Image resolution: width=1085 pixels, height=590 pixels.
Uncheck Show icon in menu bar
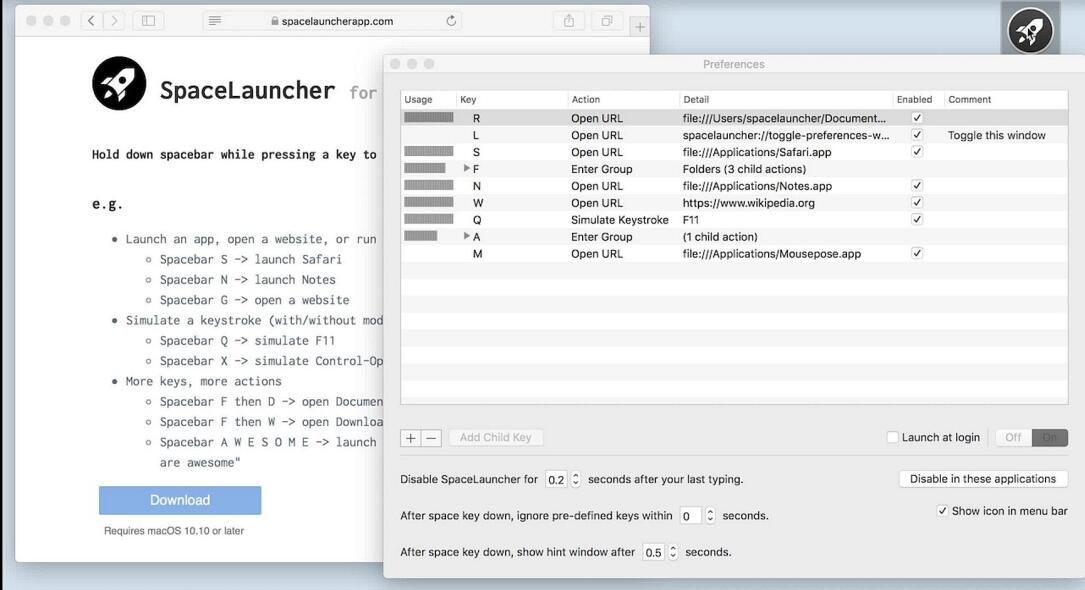[942, 511]
